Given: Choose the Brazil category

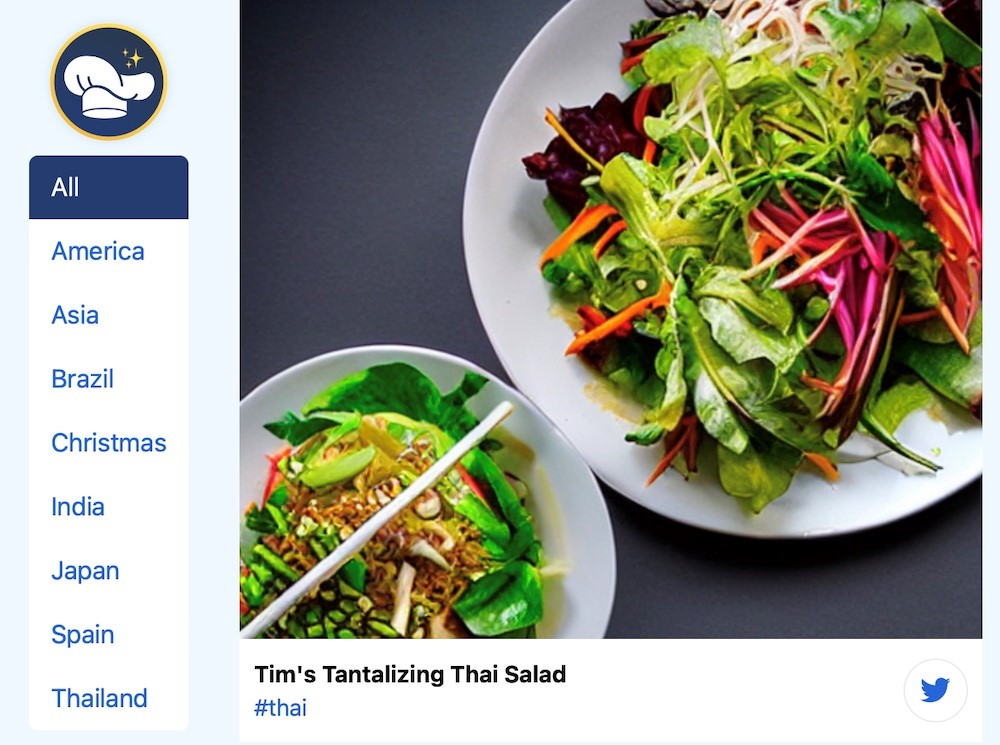Looking at the screenshot, I should click(82, 379).
